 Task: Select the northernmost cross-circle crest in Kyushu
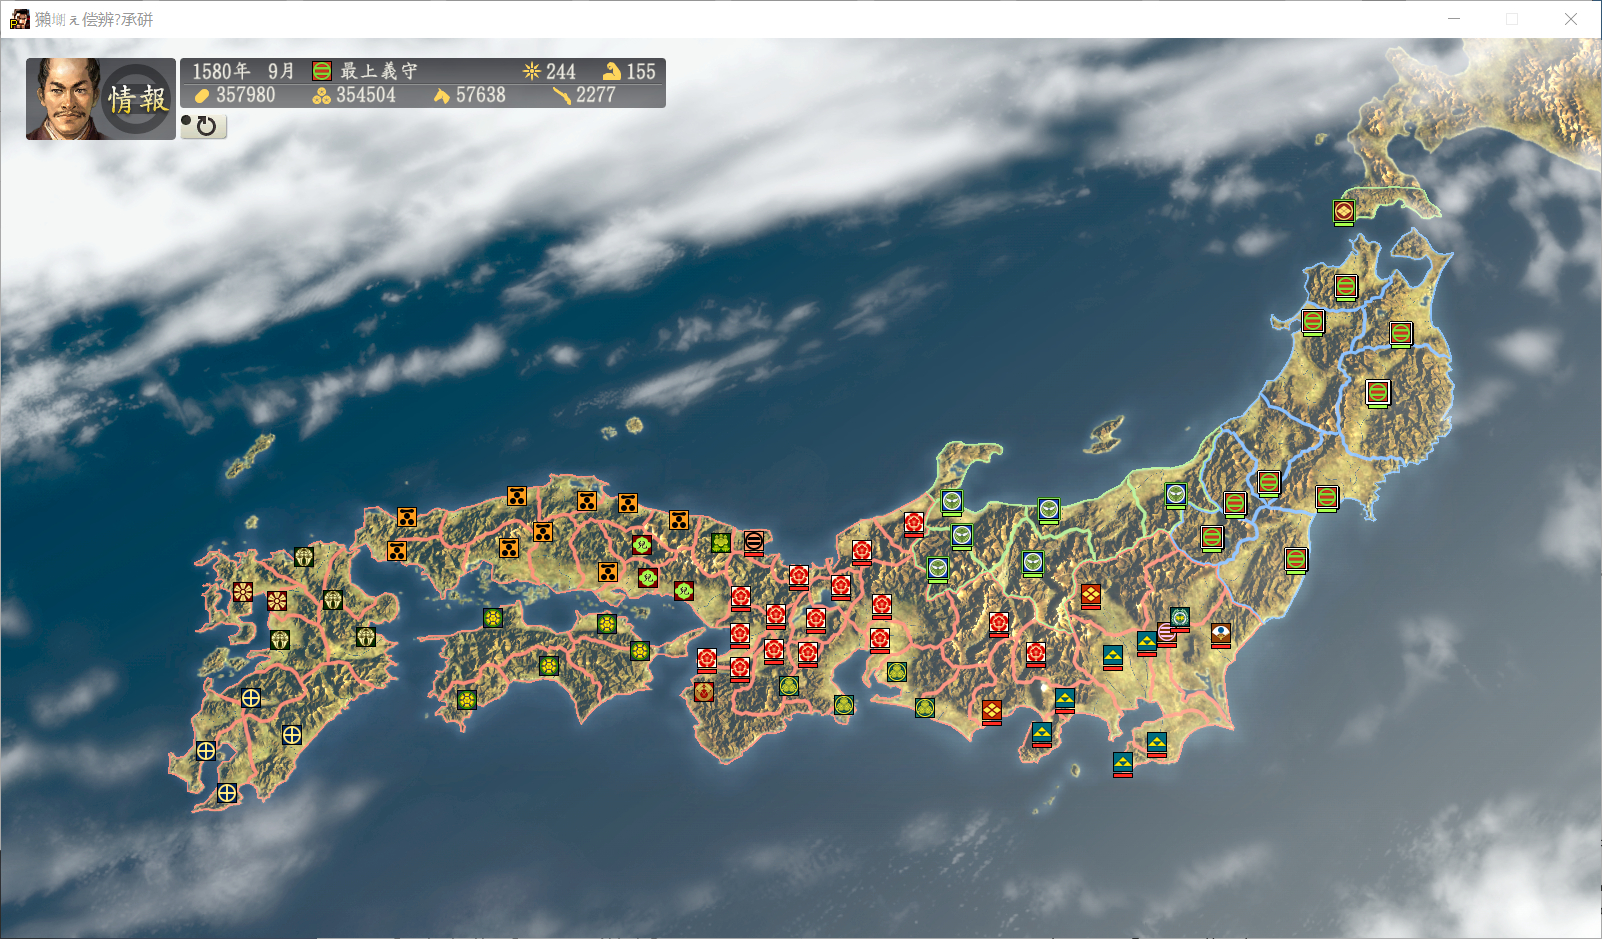tap(251, 698)
